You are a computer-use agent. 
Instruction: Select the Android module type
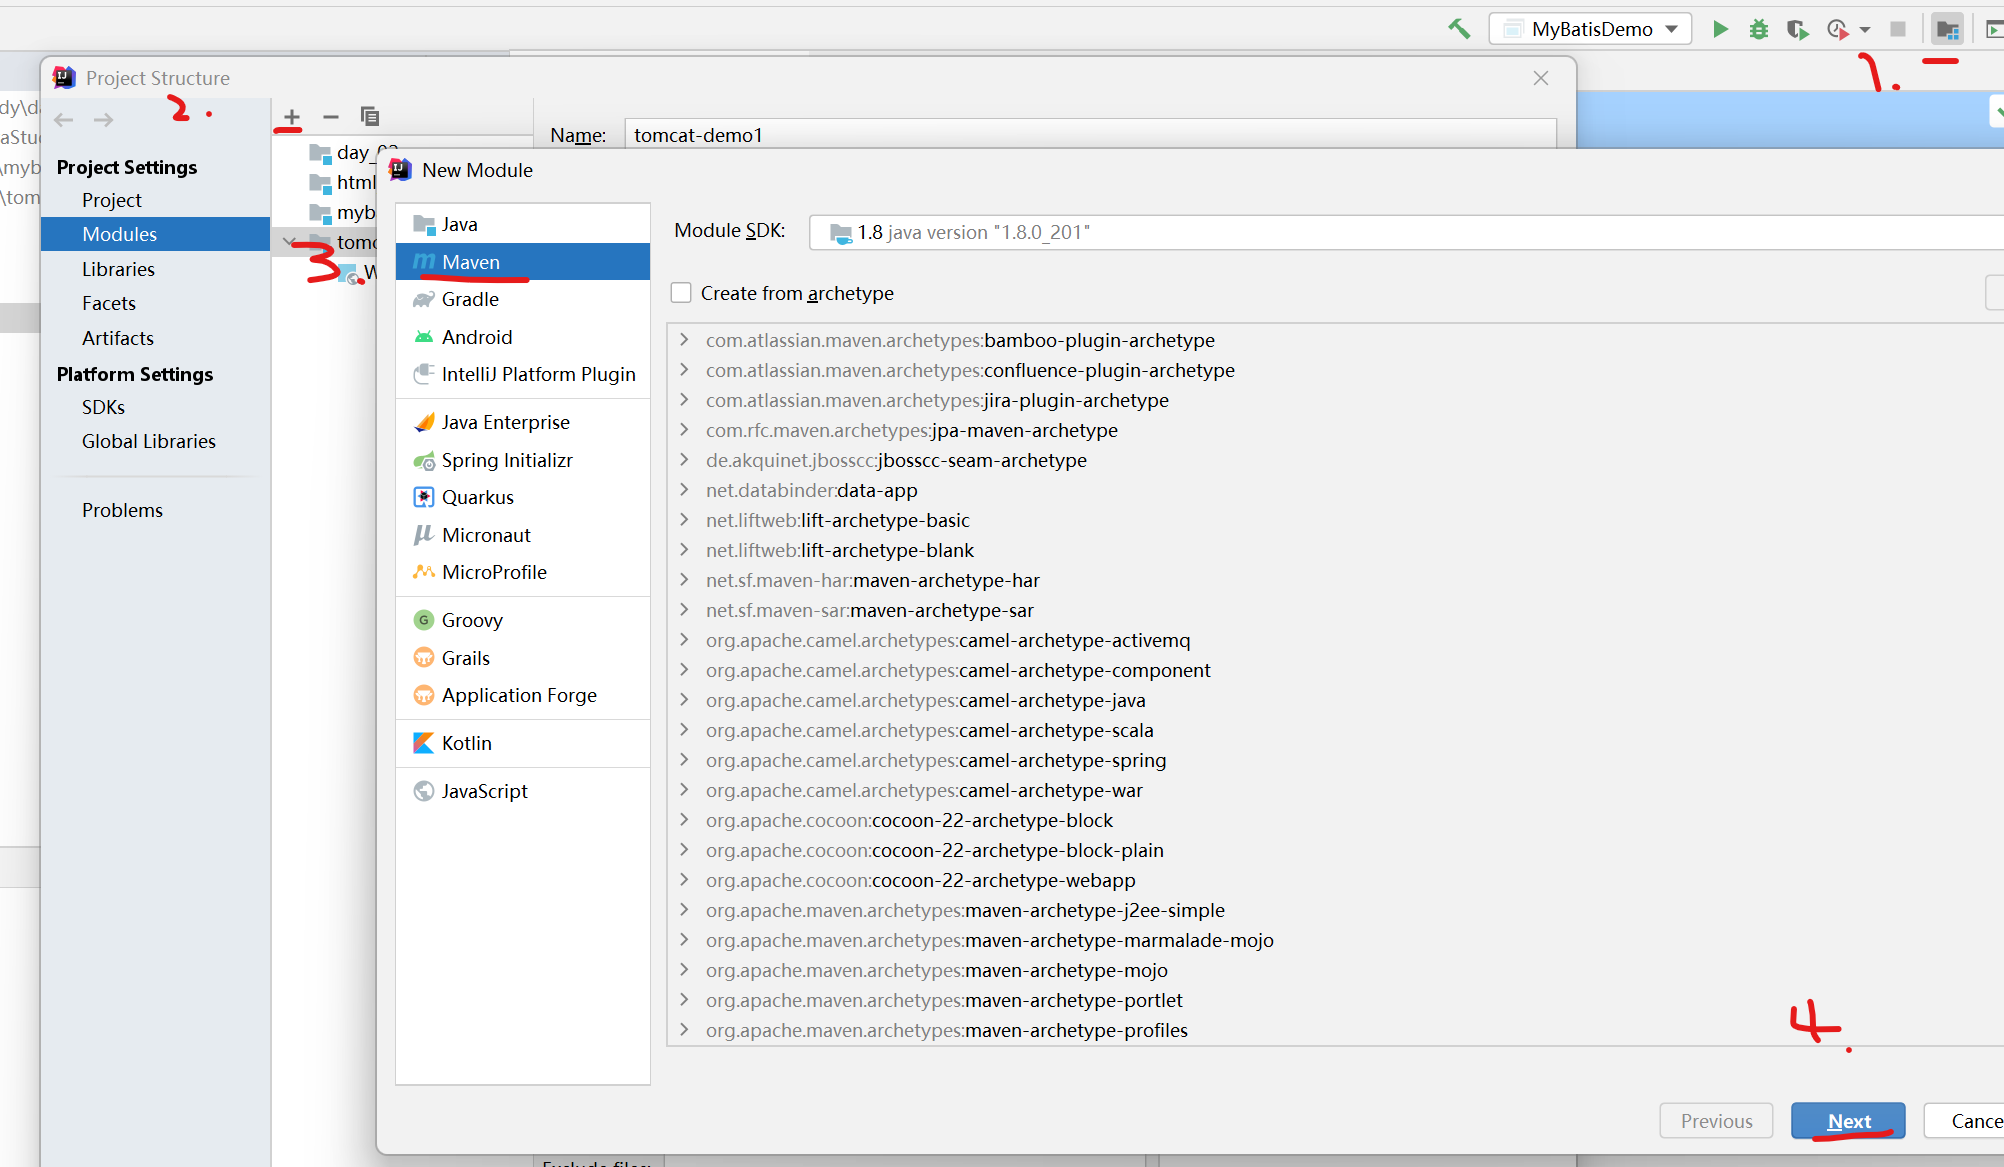tap(523, 337)
